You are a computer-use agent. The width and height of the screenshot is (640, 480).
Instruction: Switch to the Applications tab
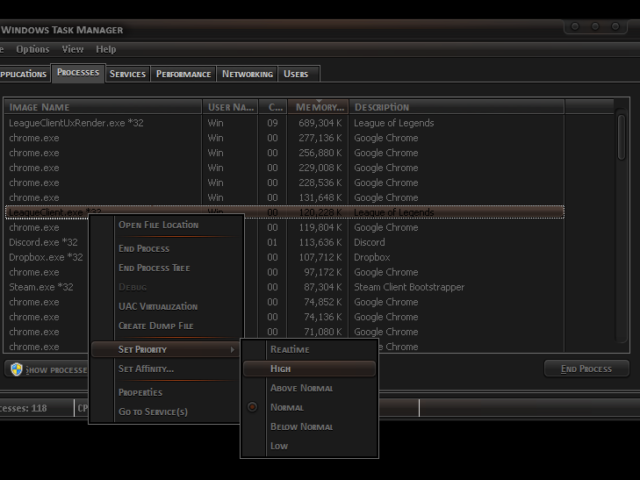click(x=24, y=74)
